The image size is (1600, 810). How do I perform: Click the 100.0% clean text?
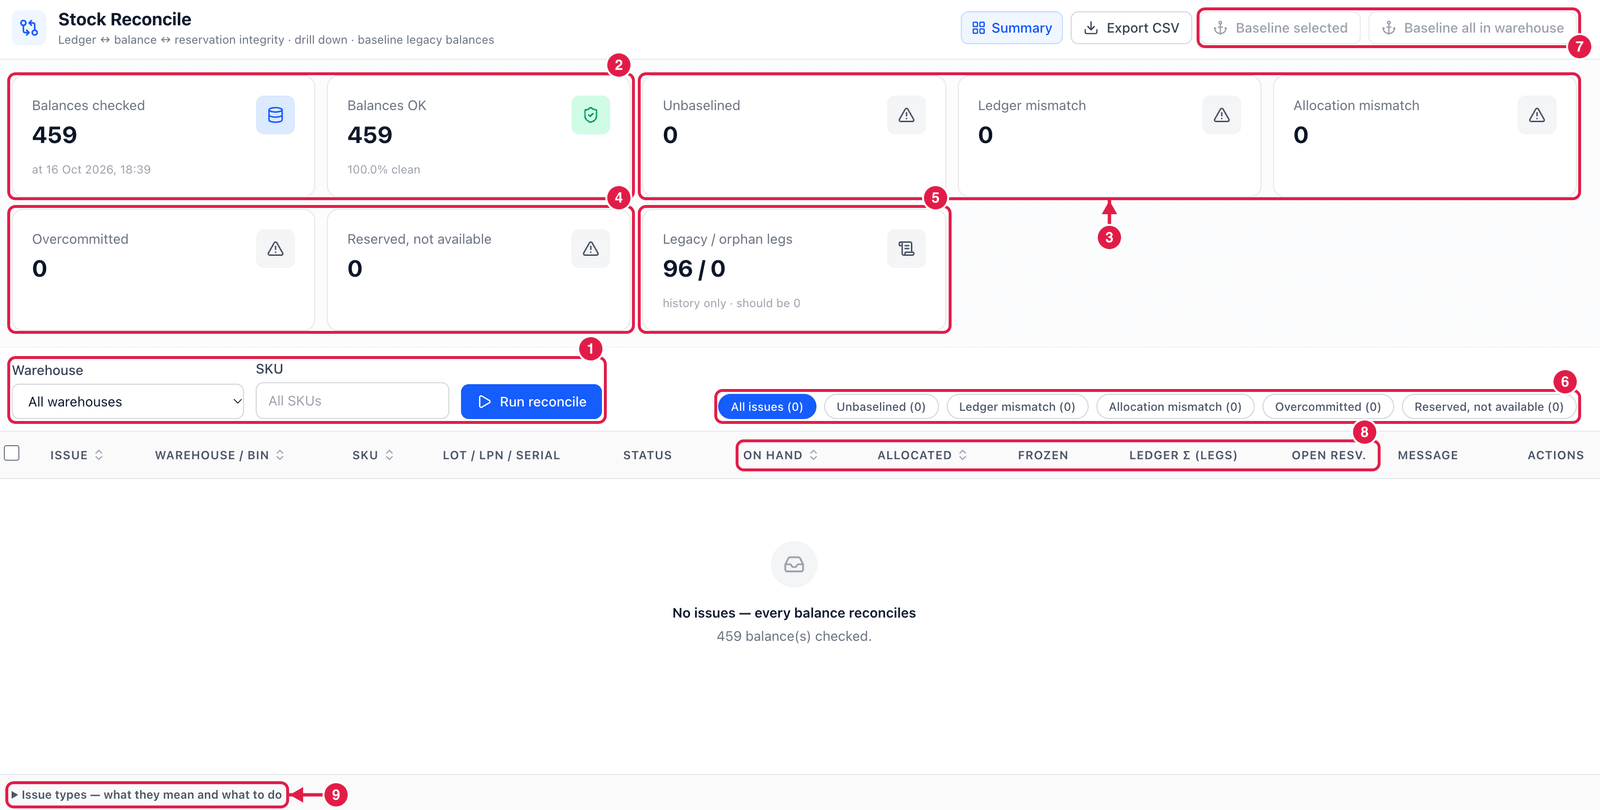click(x=384, y=170)
